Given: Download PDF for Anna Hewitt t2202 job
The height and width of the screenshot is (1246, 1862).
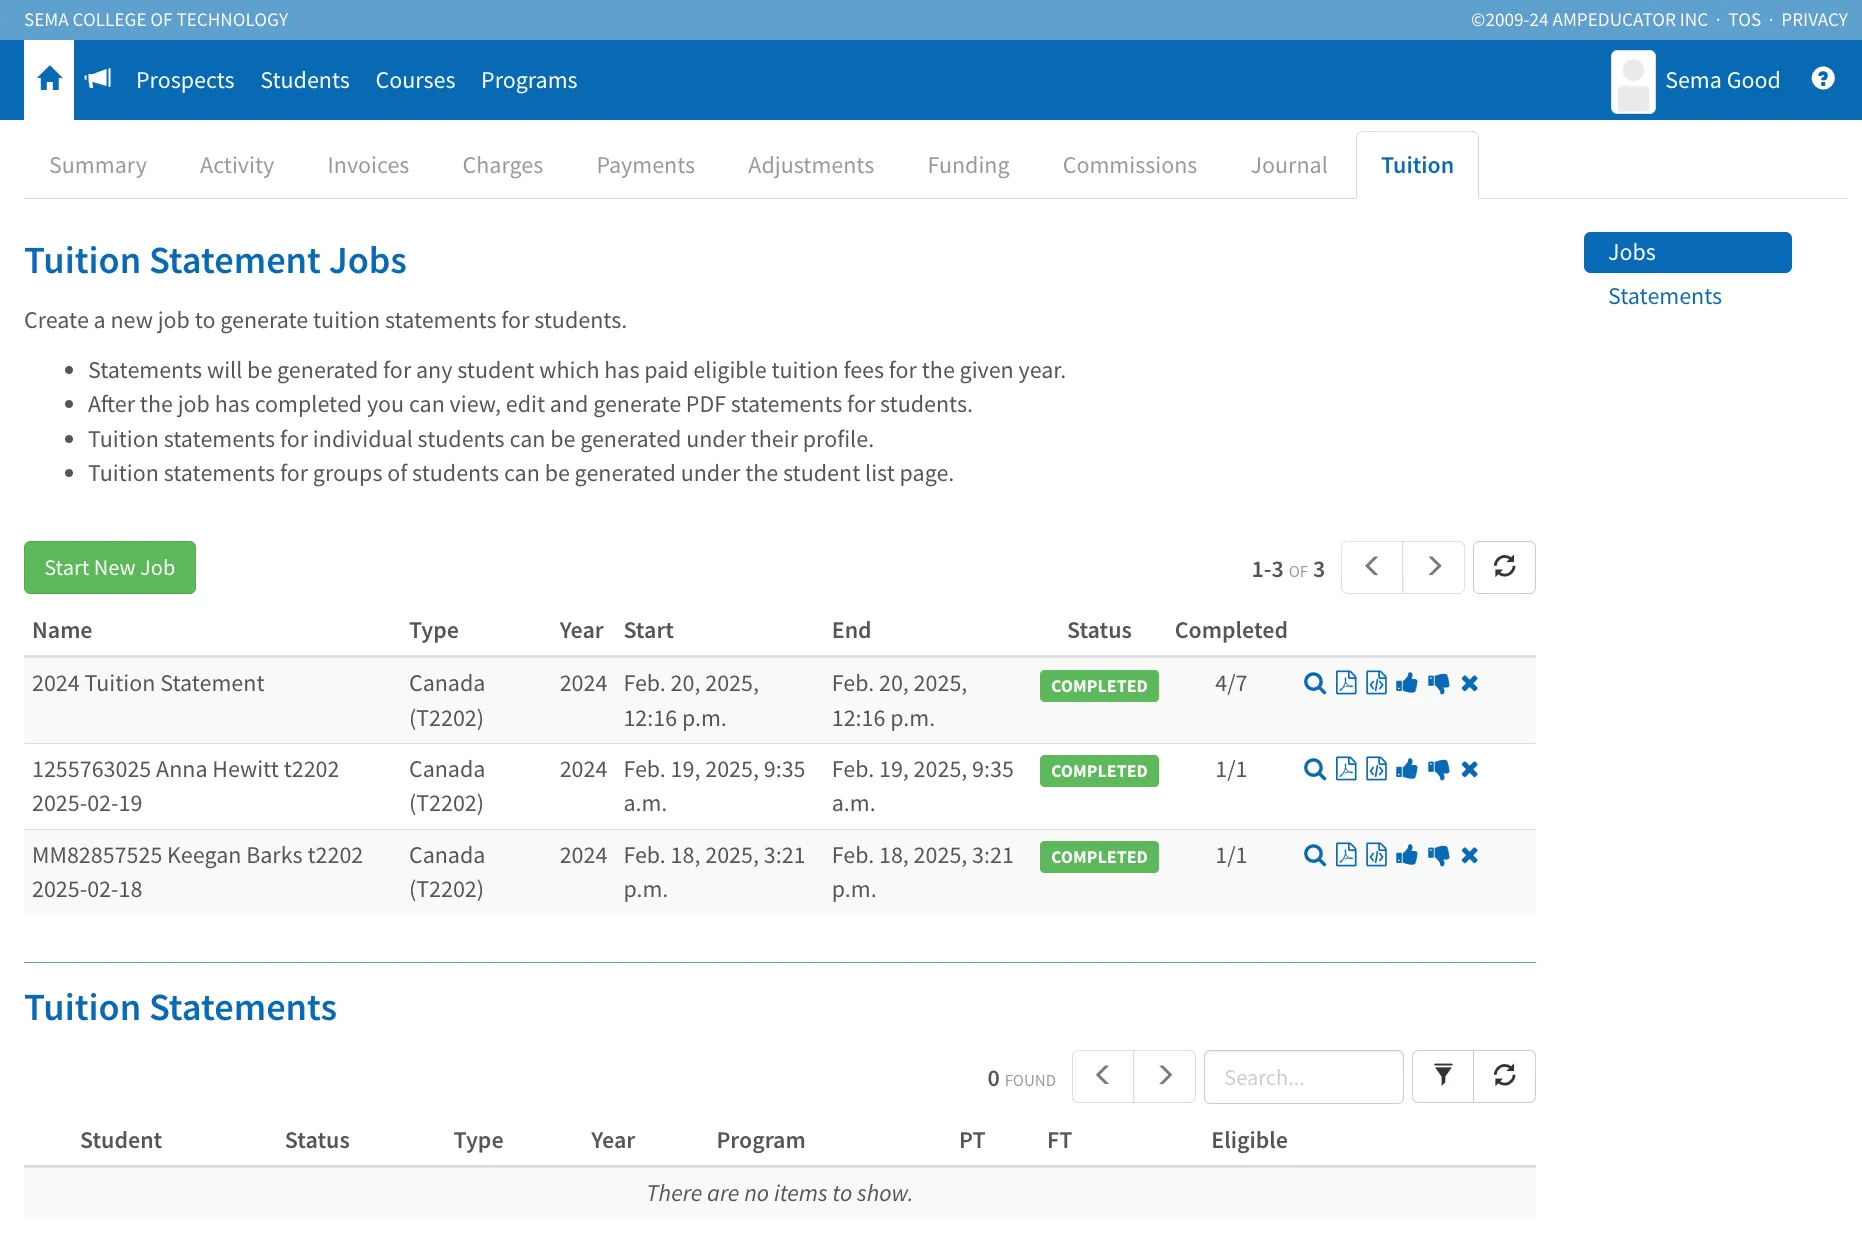Looking at the screenshot, I should [x=1346, y=769].
